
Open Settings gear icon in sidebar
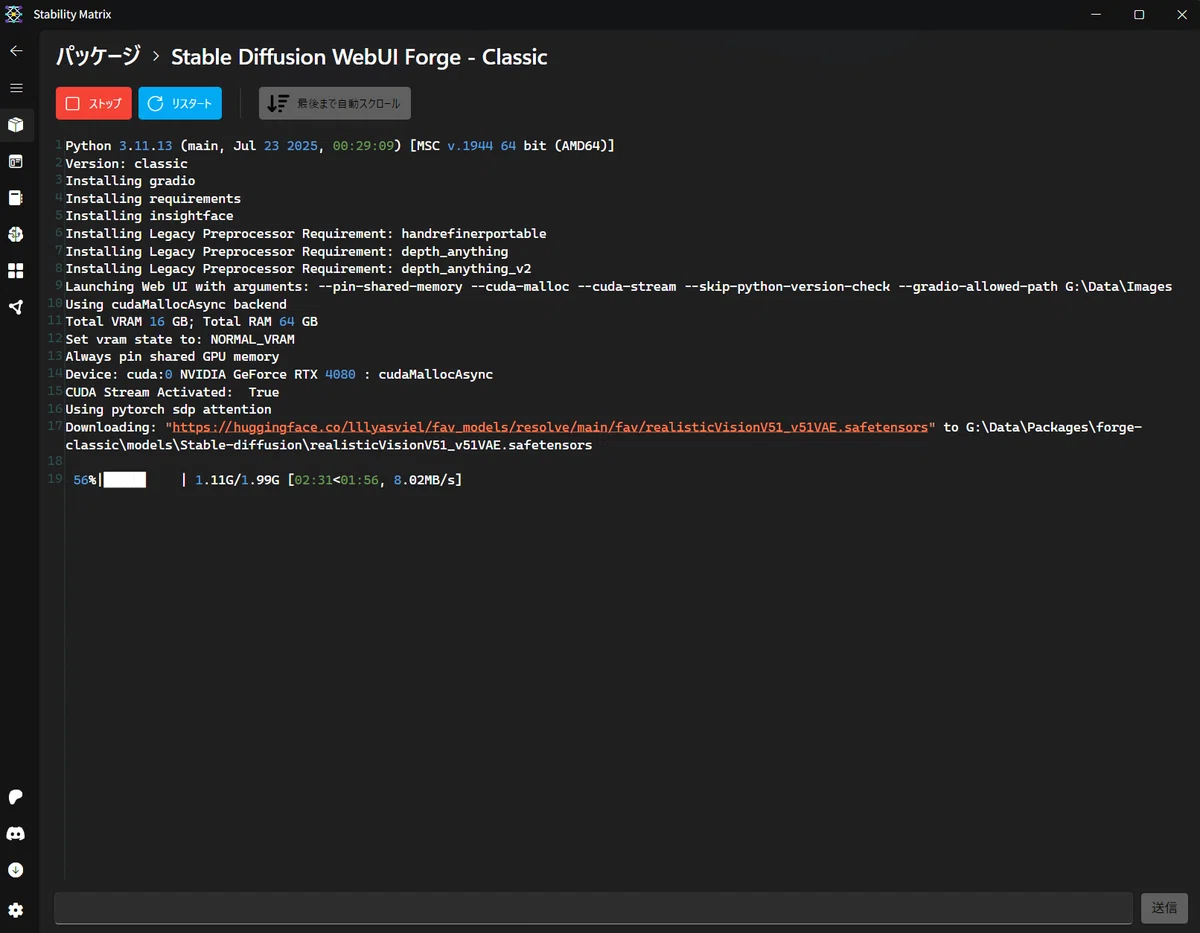16,910
